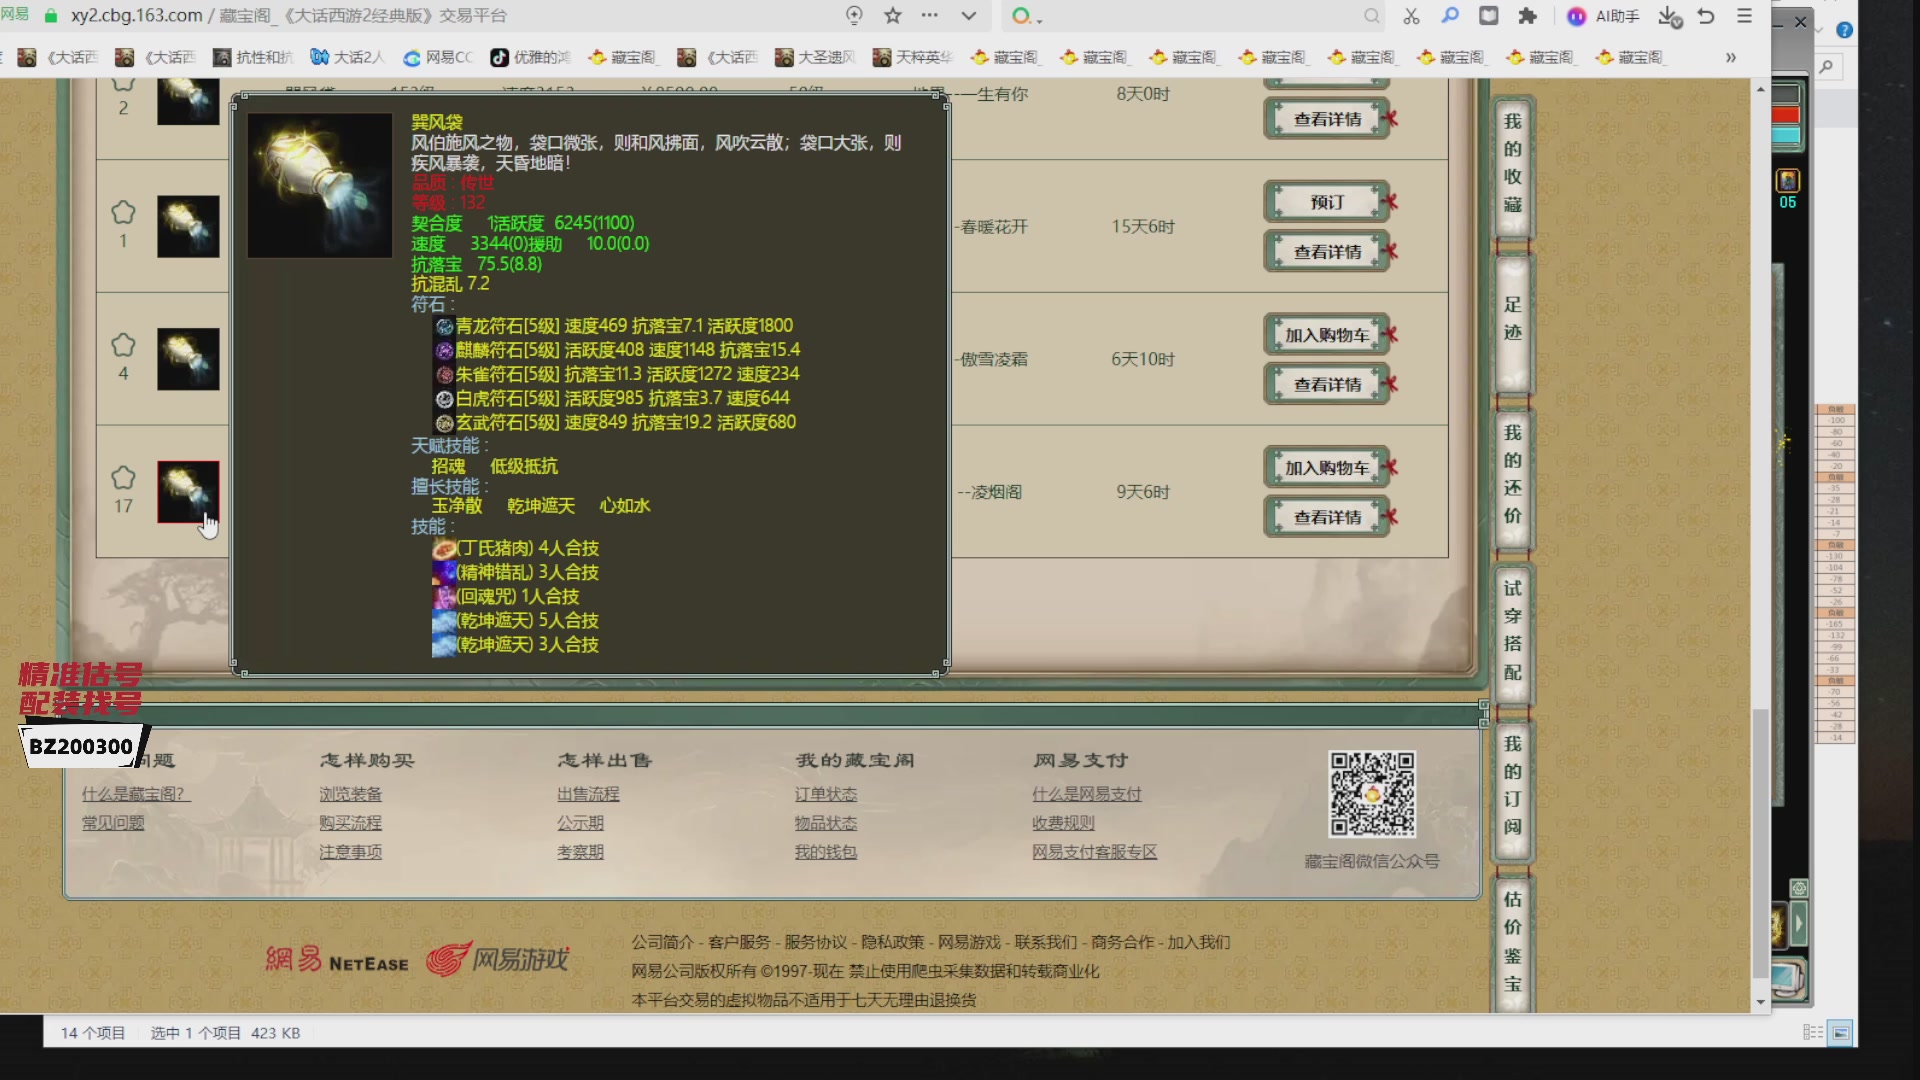Open the extensions puzzle piece icon
The image size is (1920, 1080).
click(1527, 16)
